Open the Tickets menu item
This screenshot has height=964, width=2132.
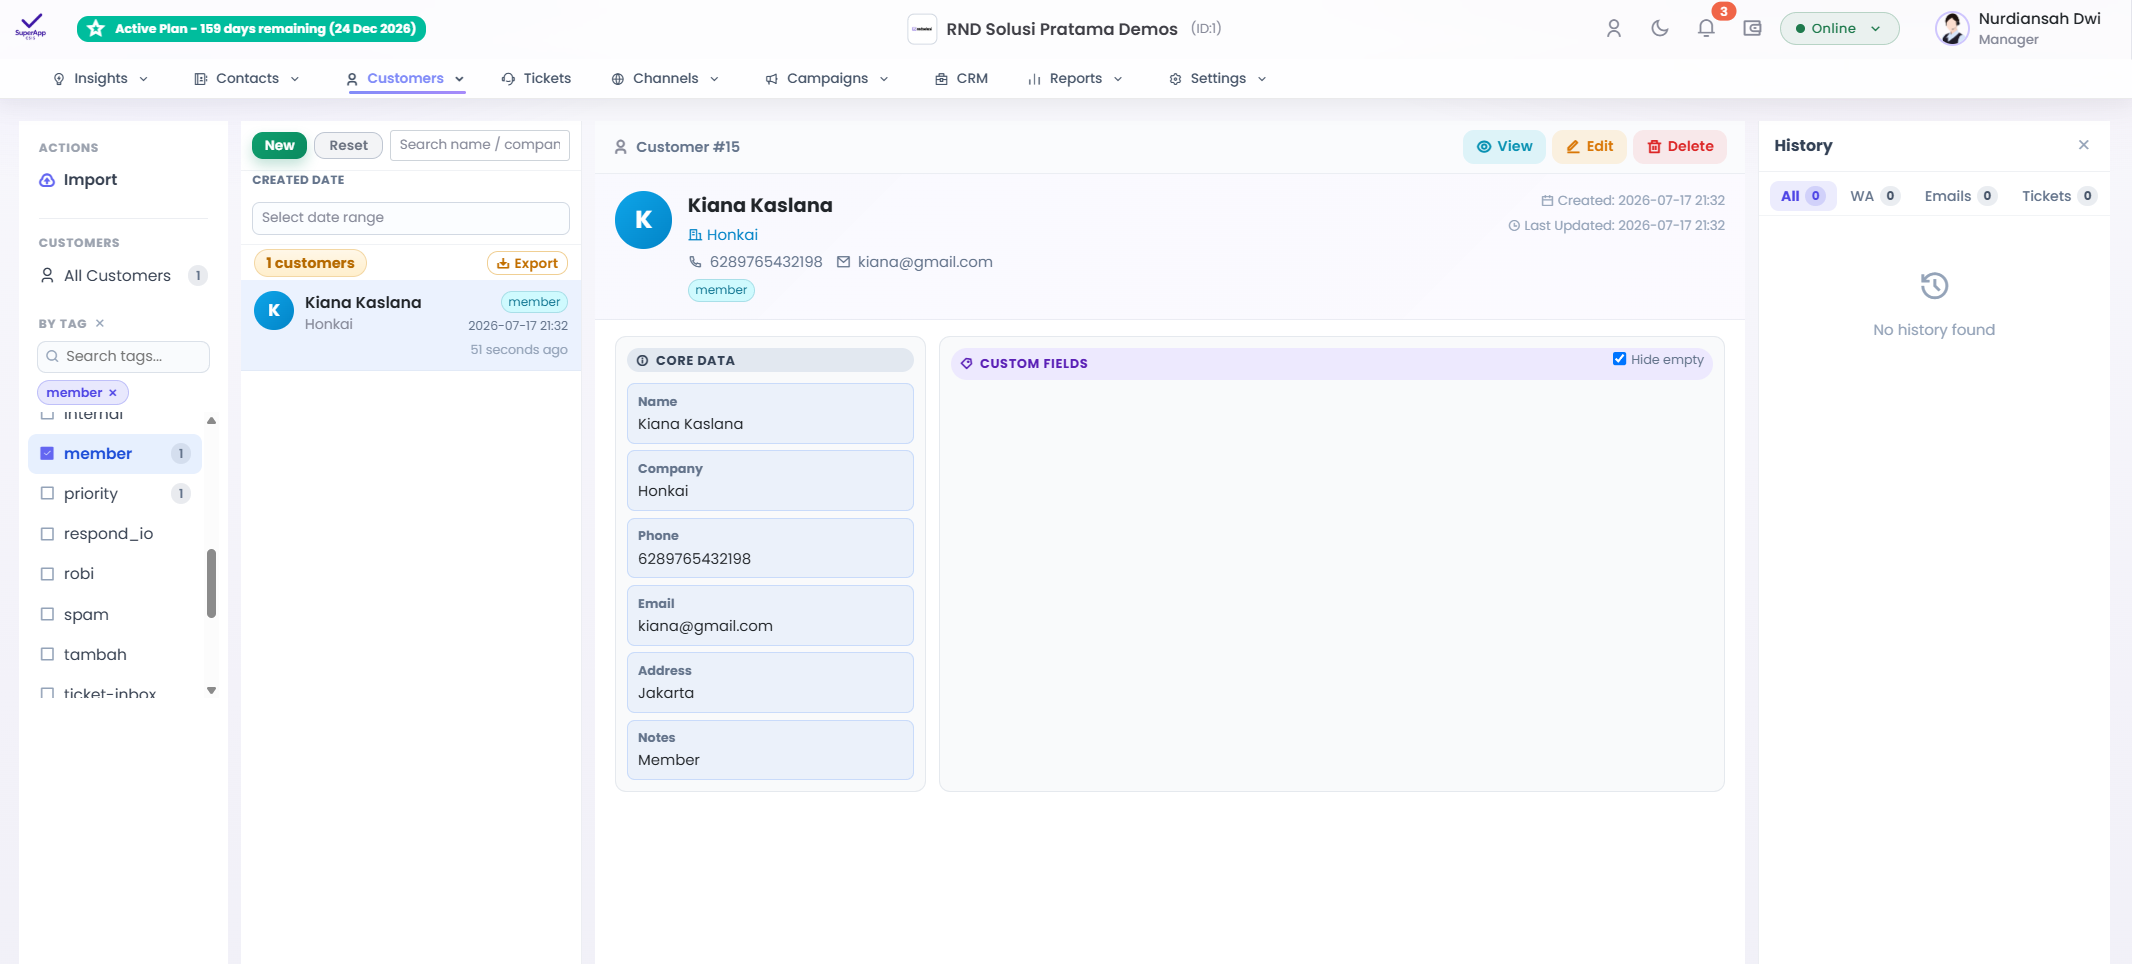pos(536,78)
